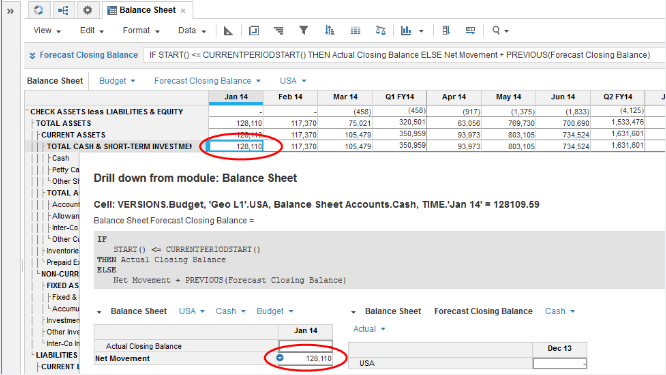Open the chart type dropdown arrow
The width and height of the screenshot is (666, 375).
pyautogui.click(x=421, y=31)
